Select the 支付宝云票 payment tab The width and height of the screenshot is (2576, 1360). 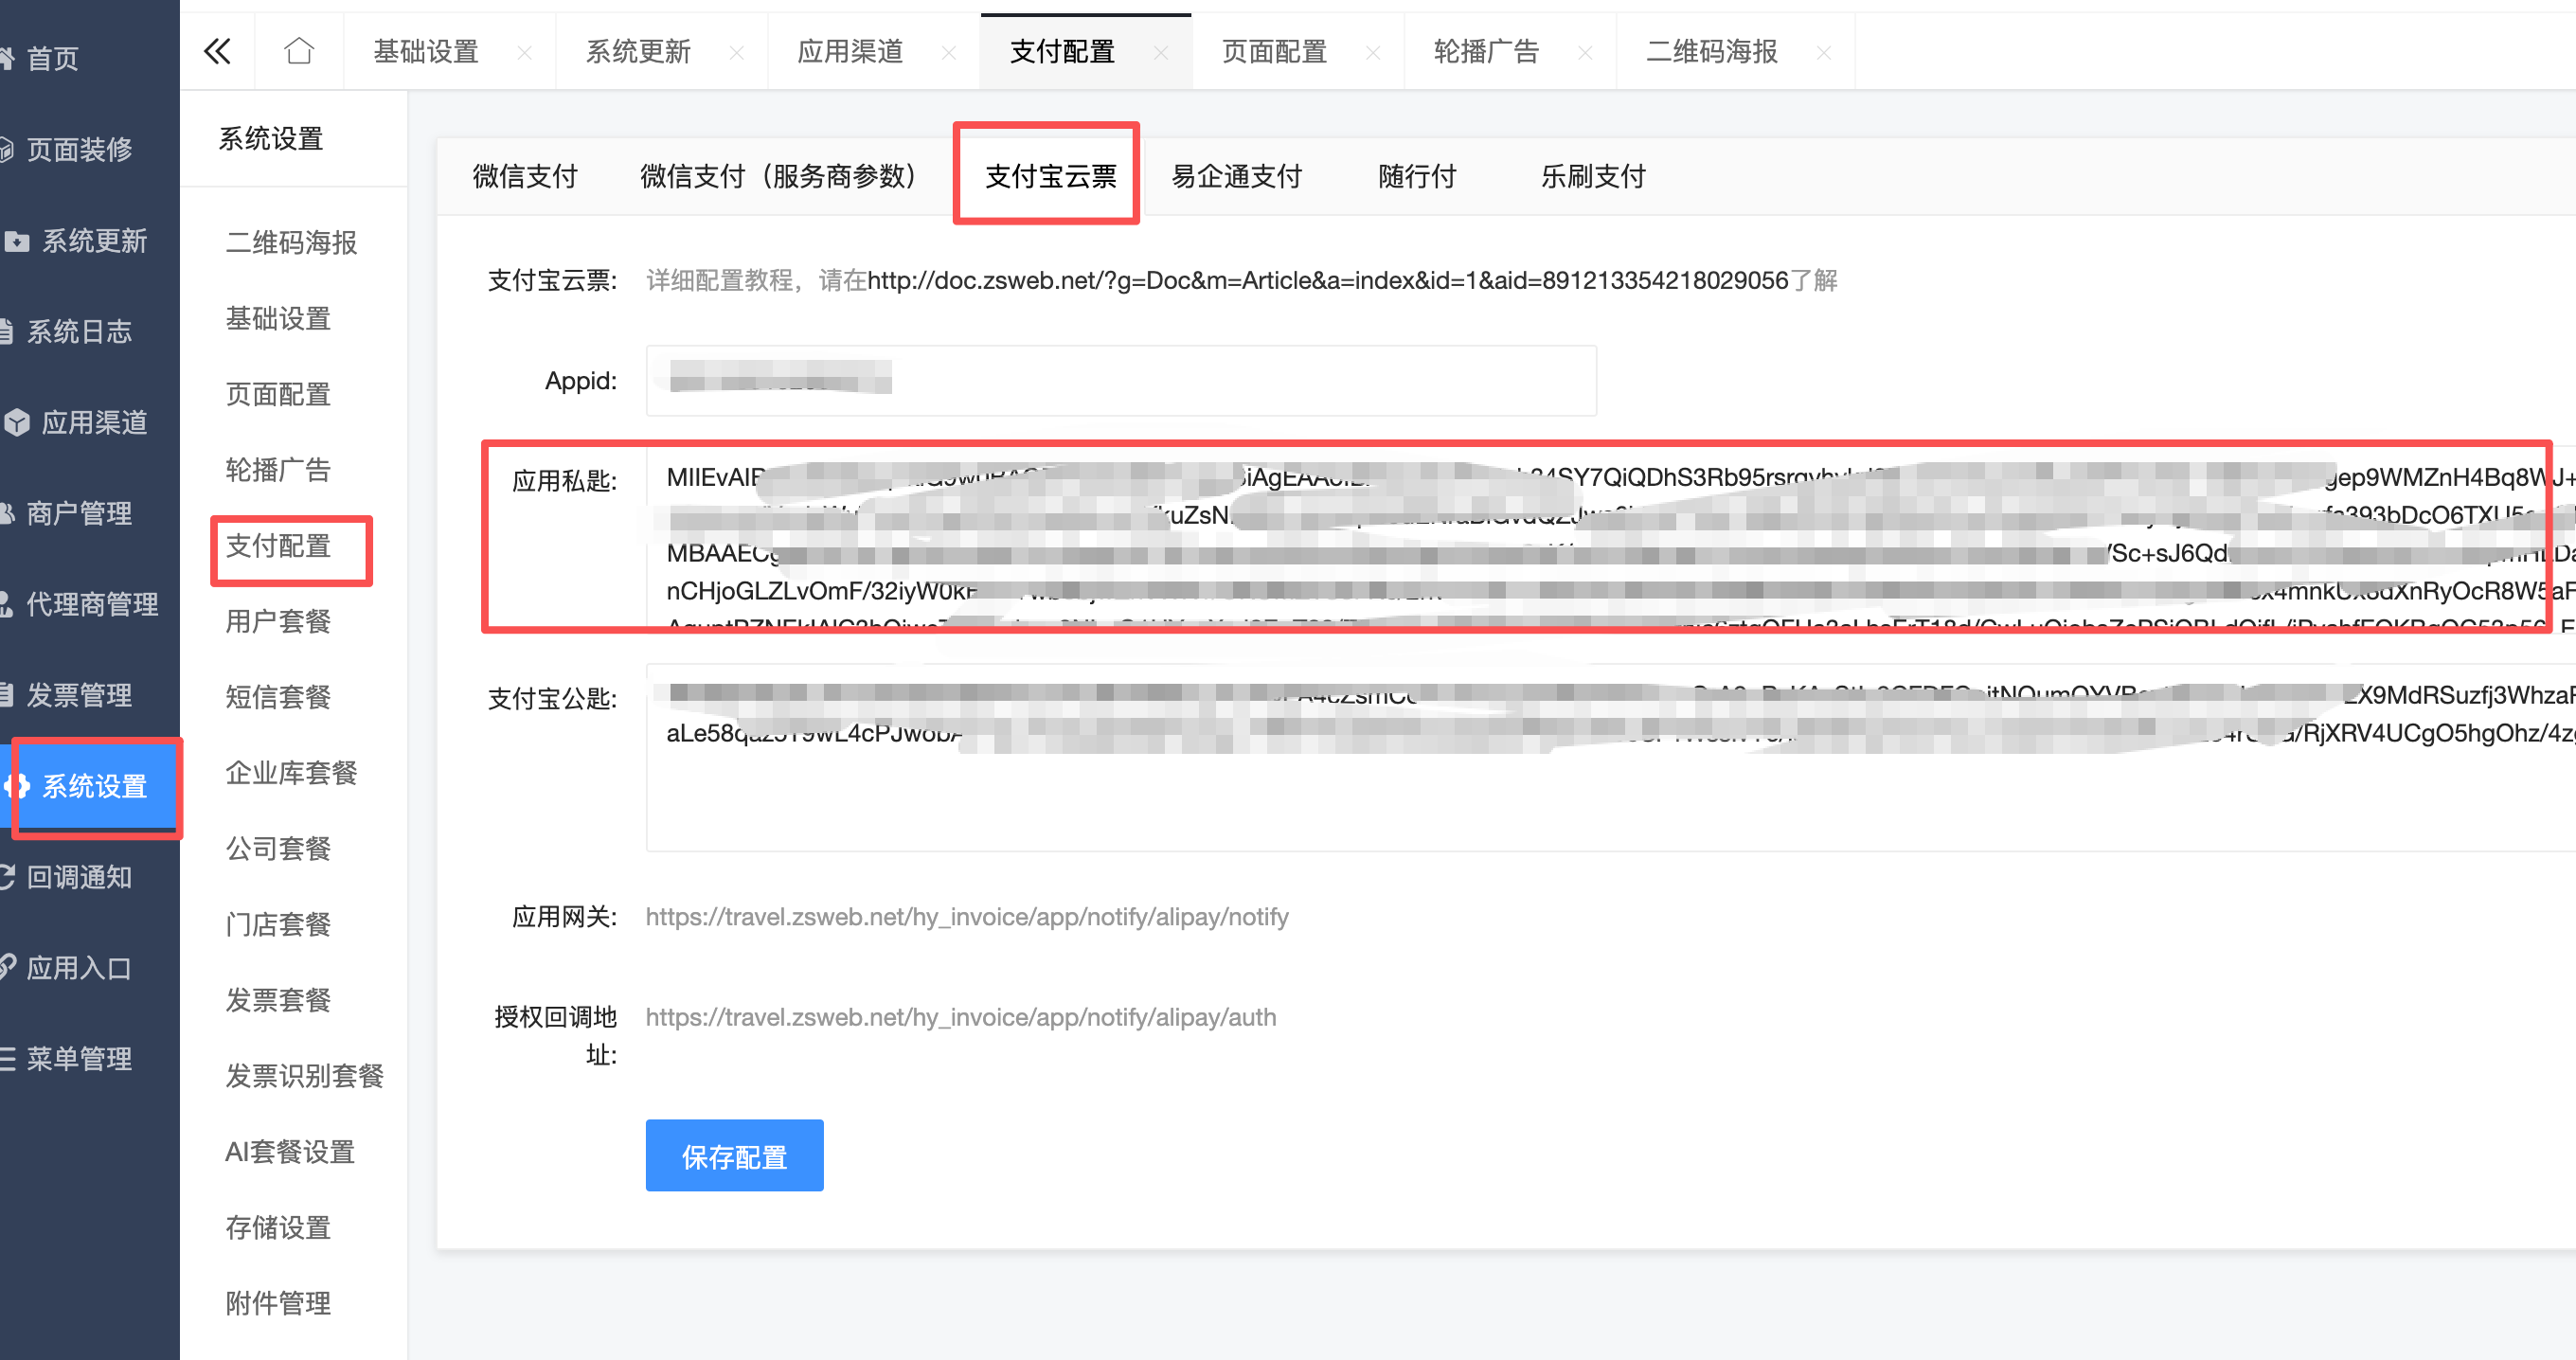[1051, 176]
